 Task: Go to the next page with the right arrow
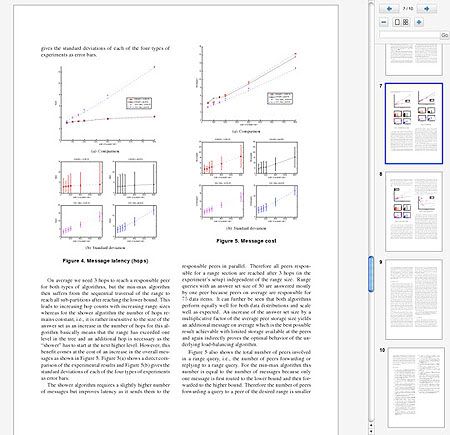[x=426, y=9]
